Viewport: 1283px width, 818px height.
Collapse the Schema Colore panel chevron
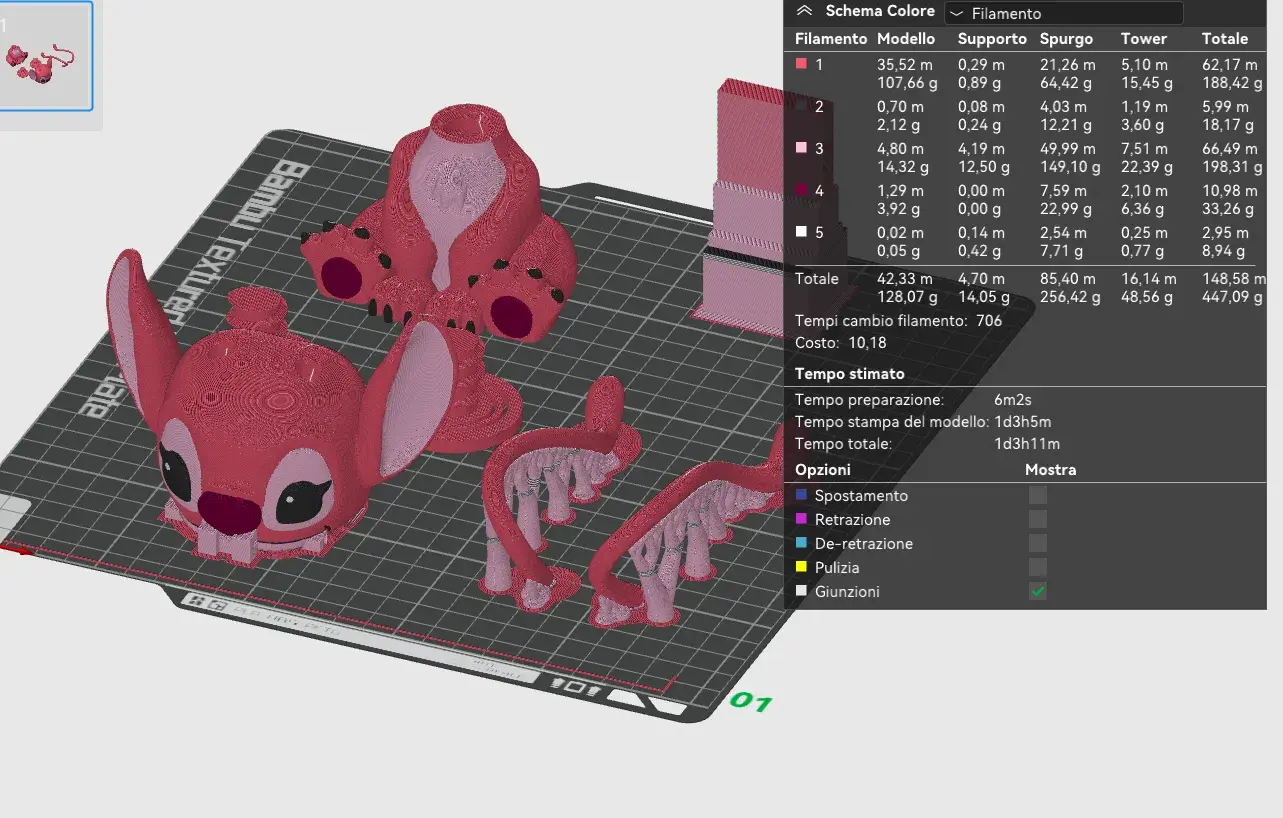(804, 12)
